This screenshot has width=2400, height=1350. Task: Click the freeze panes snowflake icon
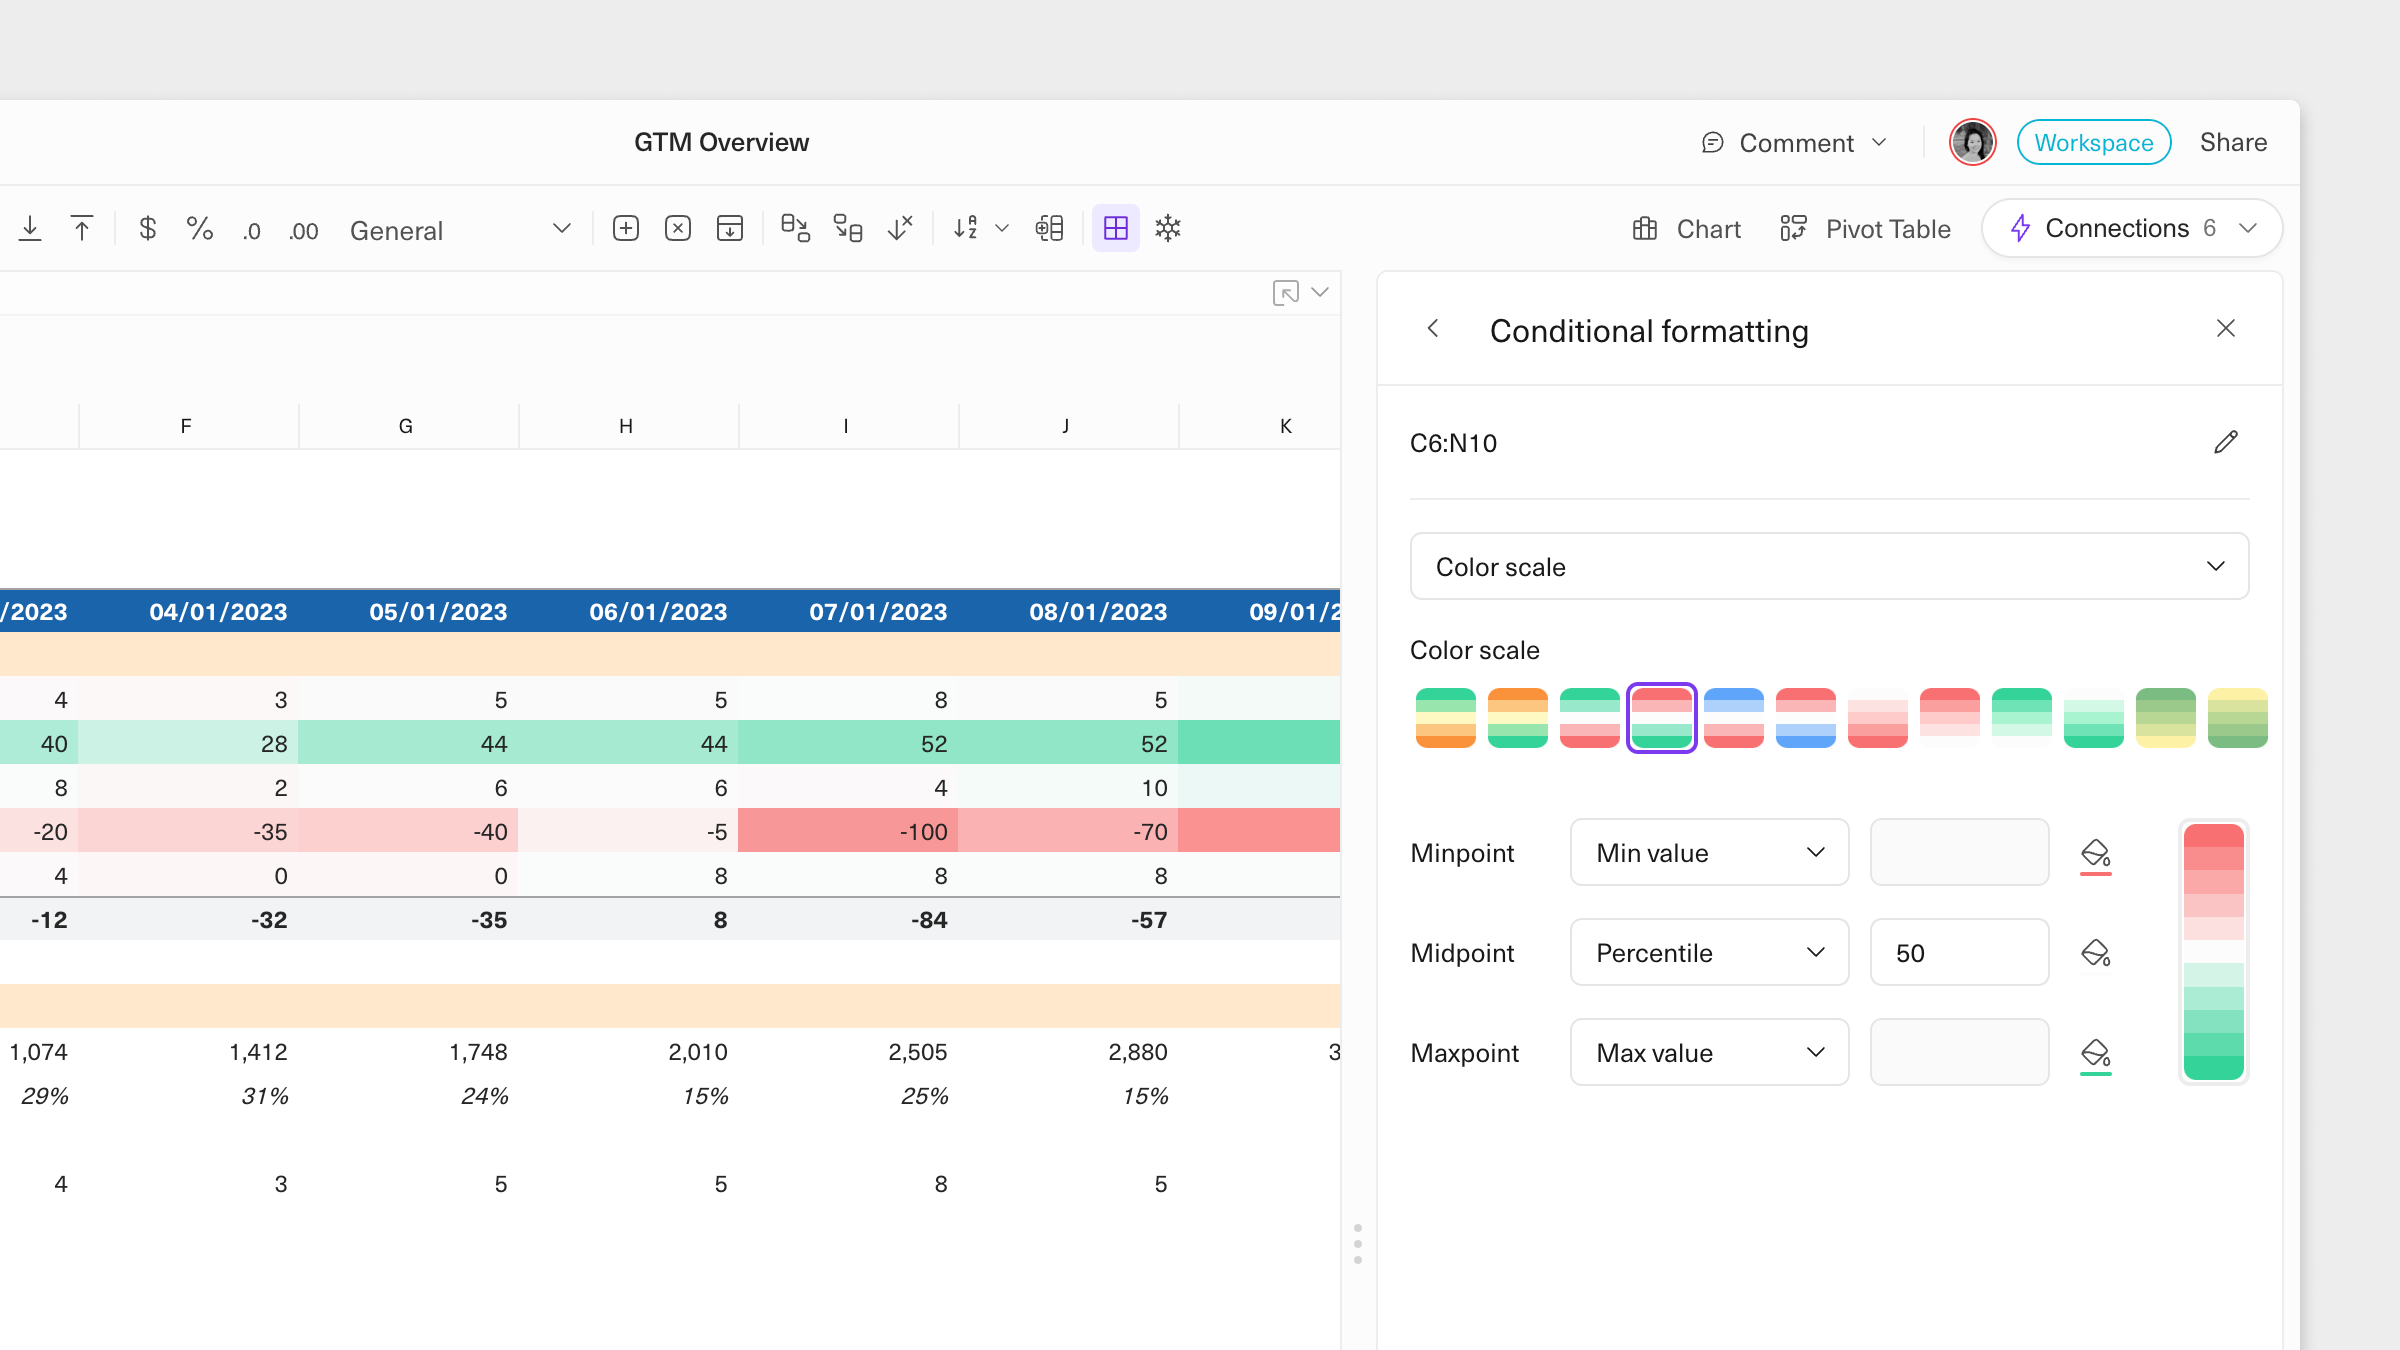point(1168,229)
